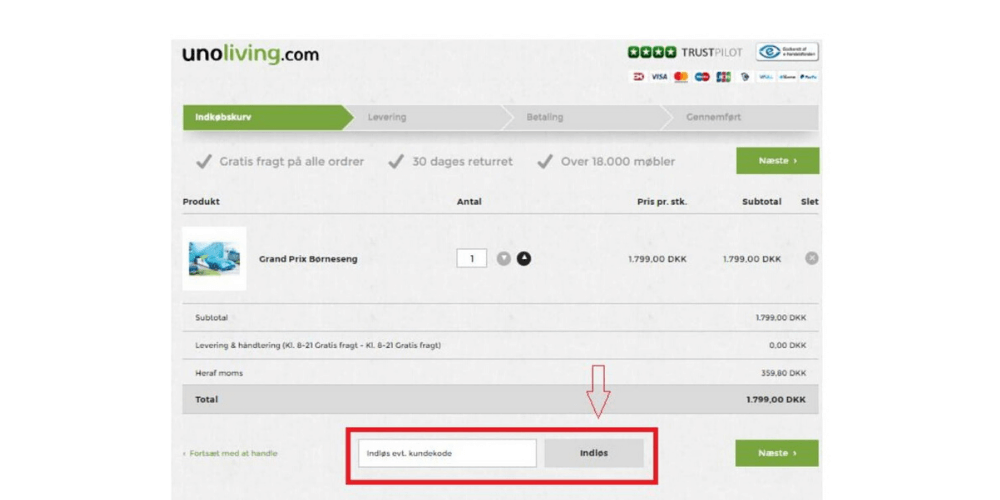Click the Fortsæt med at handle link
Screen dimensions: 1000x500
[230, 453]
